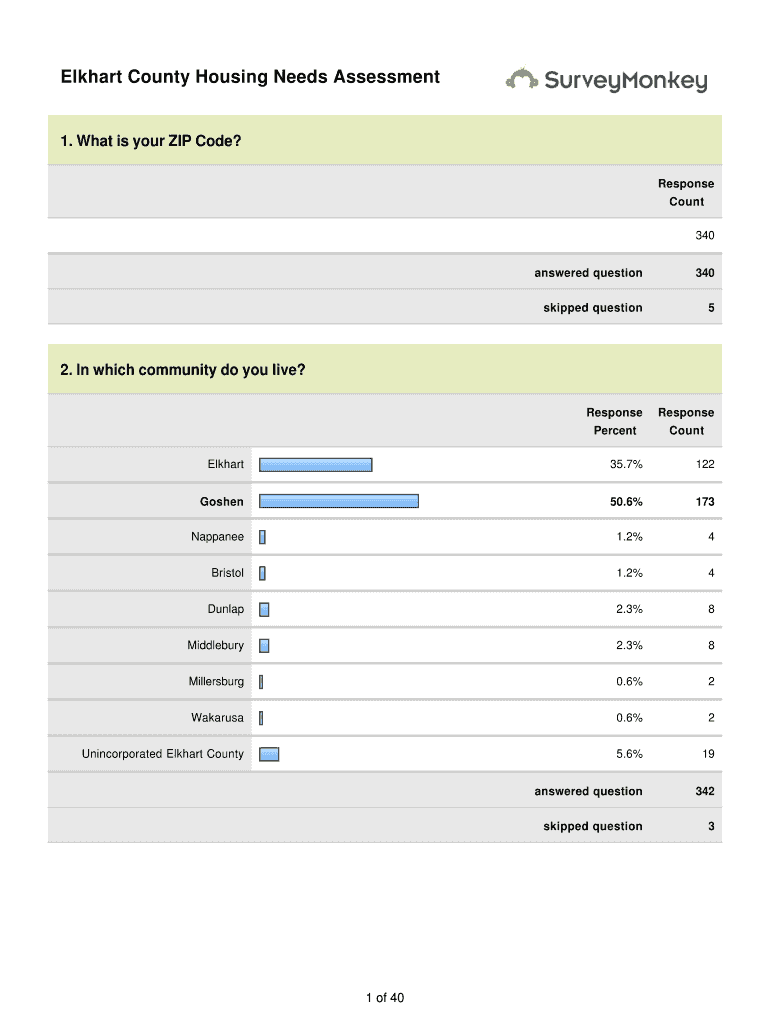The image size is (770, 1024).
Task: Click the Goshen 50.6% percentage value
Action: click(626, 501)
